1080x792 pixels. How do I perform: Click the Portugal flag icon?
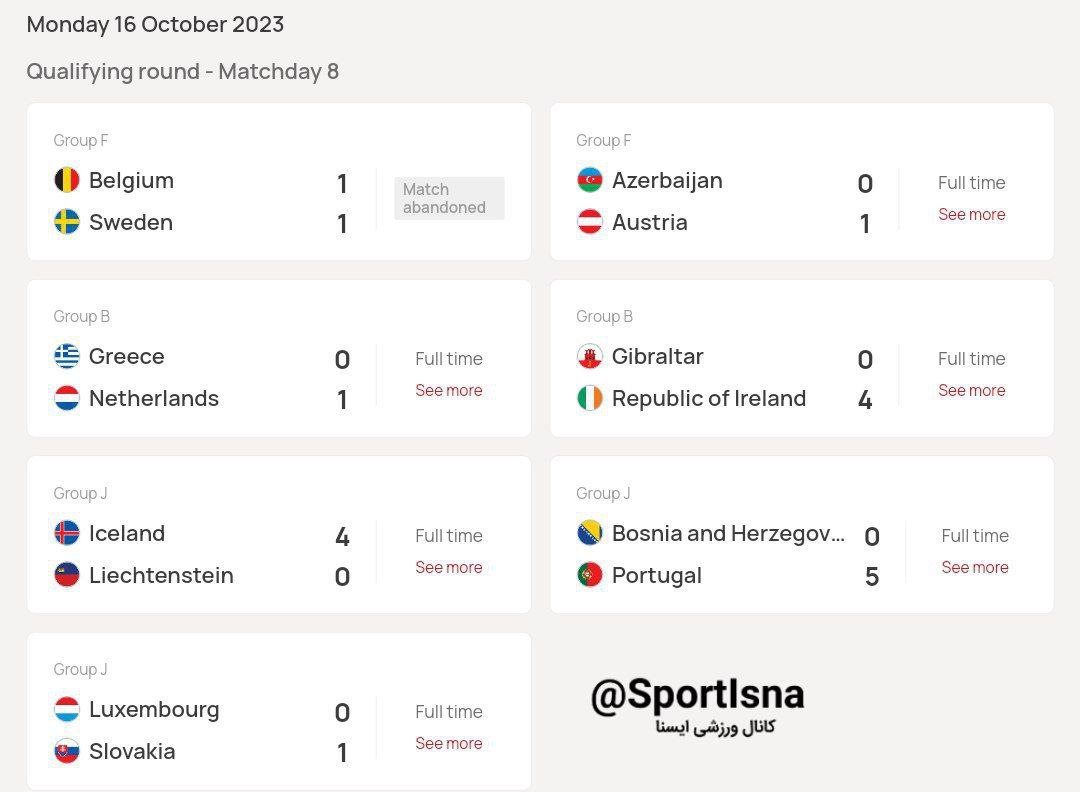click(x=590, y=575)
